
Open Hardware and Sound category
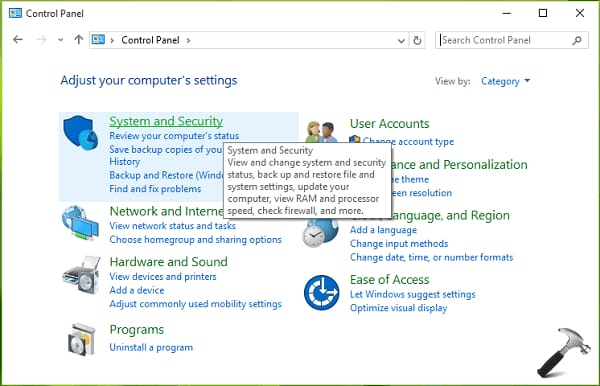(168, 262)
